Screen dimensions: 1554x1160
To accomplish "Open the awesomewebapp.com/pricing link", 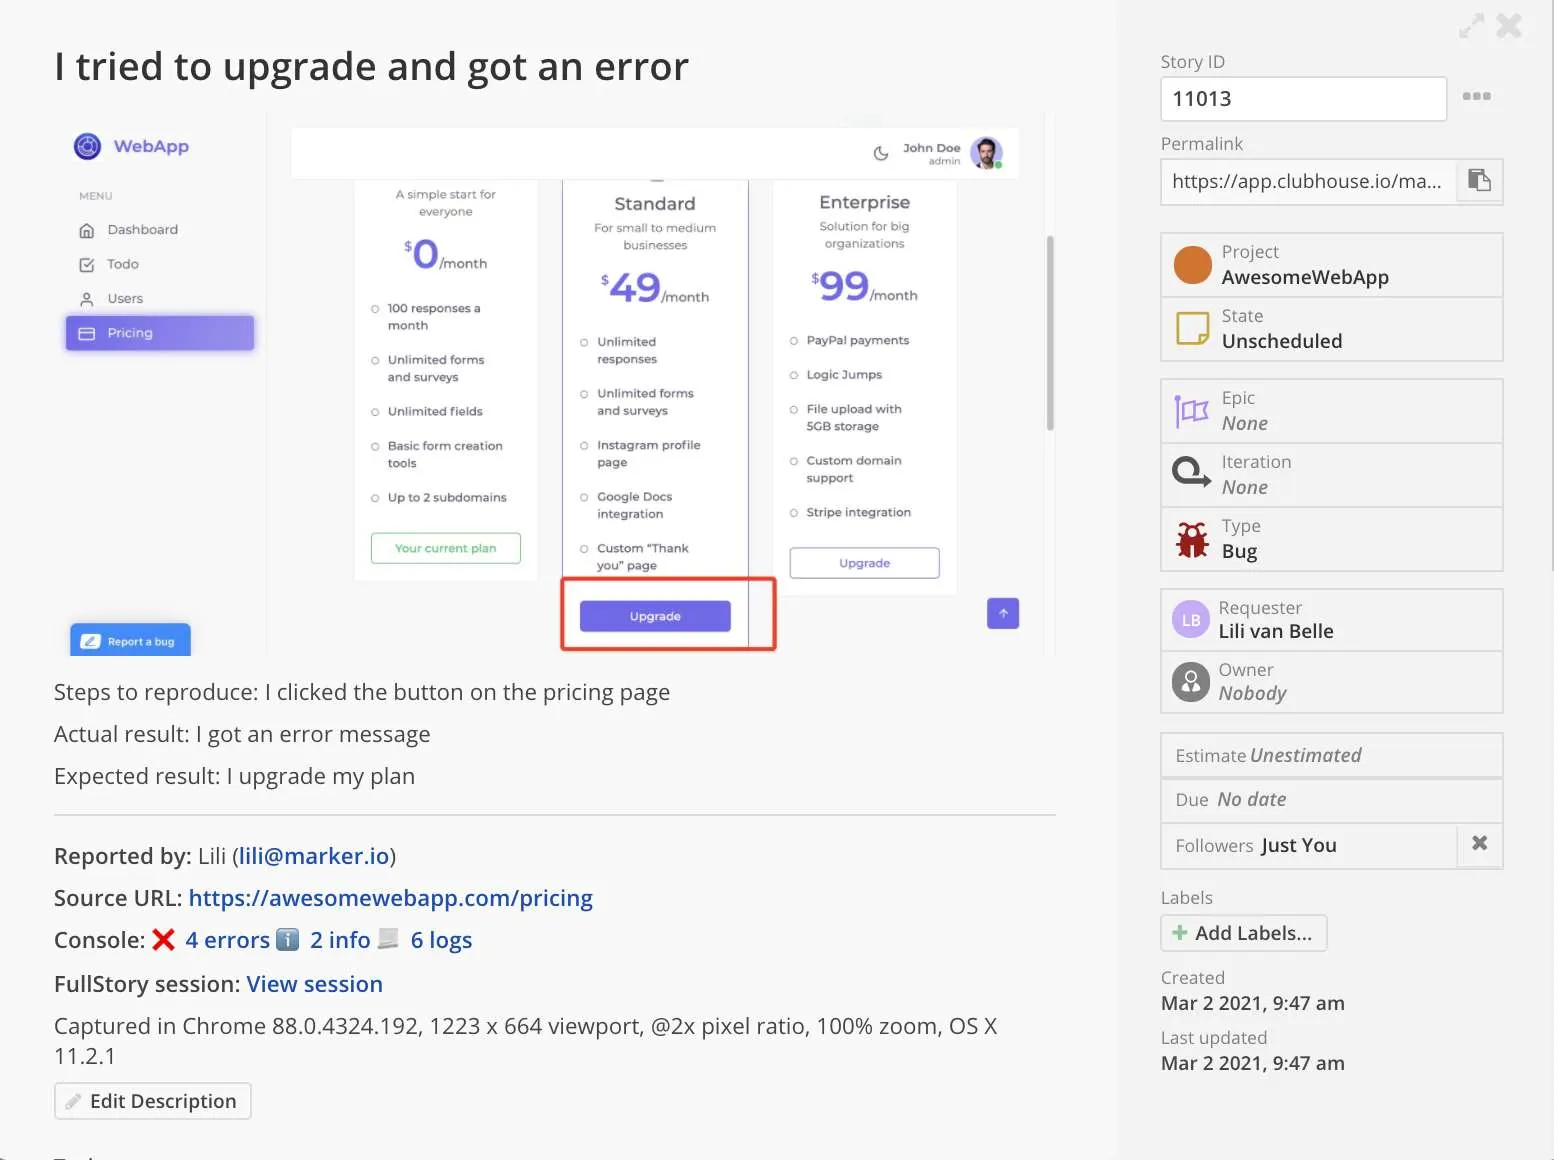I will [x=391, y=898].
